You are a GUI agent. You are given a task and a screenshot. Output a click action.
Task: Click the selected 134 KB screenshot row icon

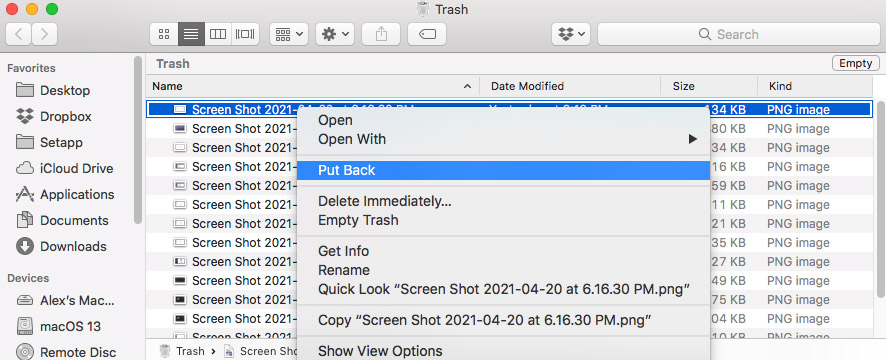click(x=180, y=110)
